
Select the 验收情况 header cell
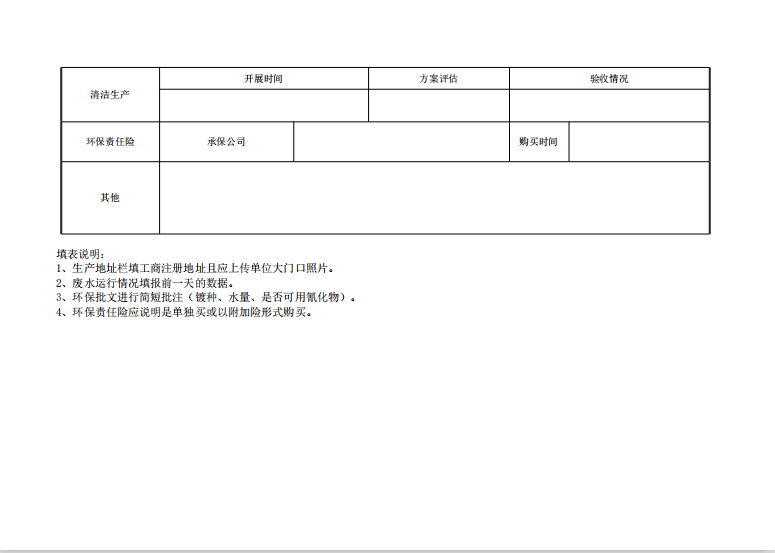609,79
